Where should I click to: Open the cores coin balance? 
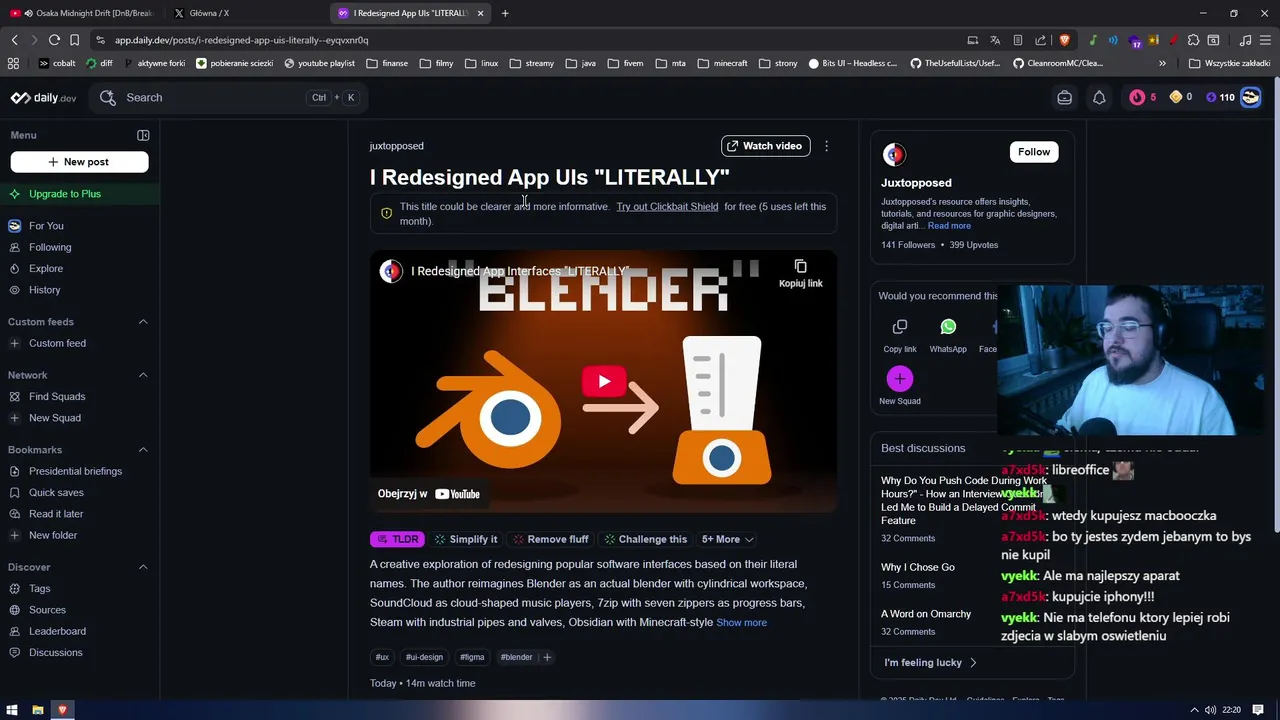point(1181,97)
